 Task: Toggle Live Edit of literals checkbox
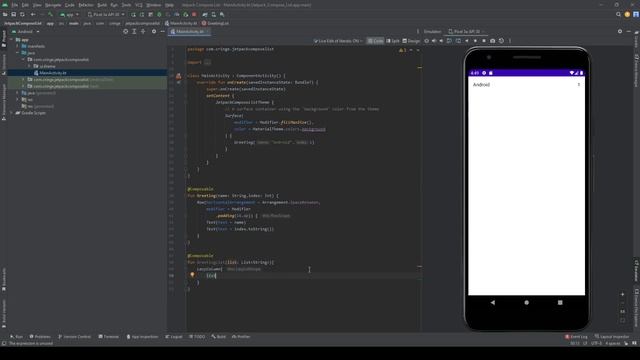click(316, 41)
